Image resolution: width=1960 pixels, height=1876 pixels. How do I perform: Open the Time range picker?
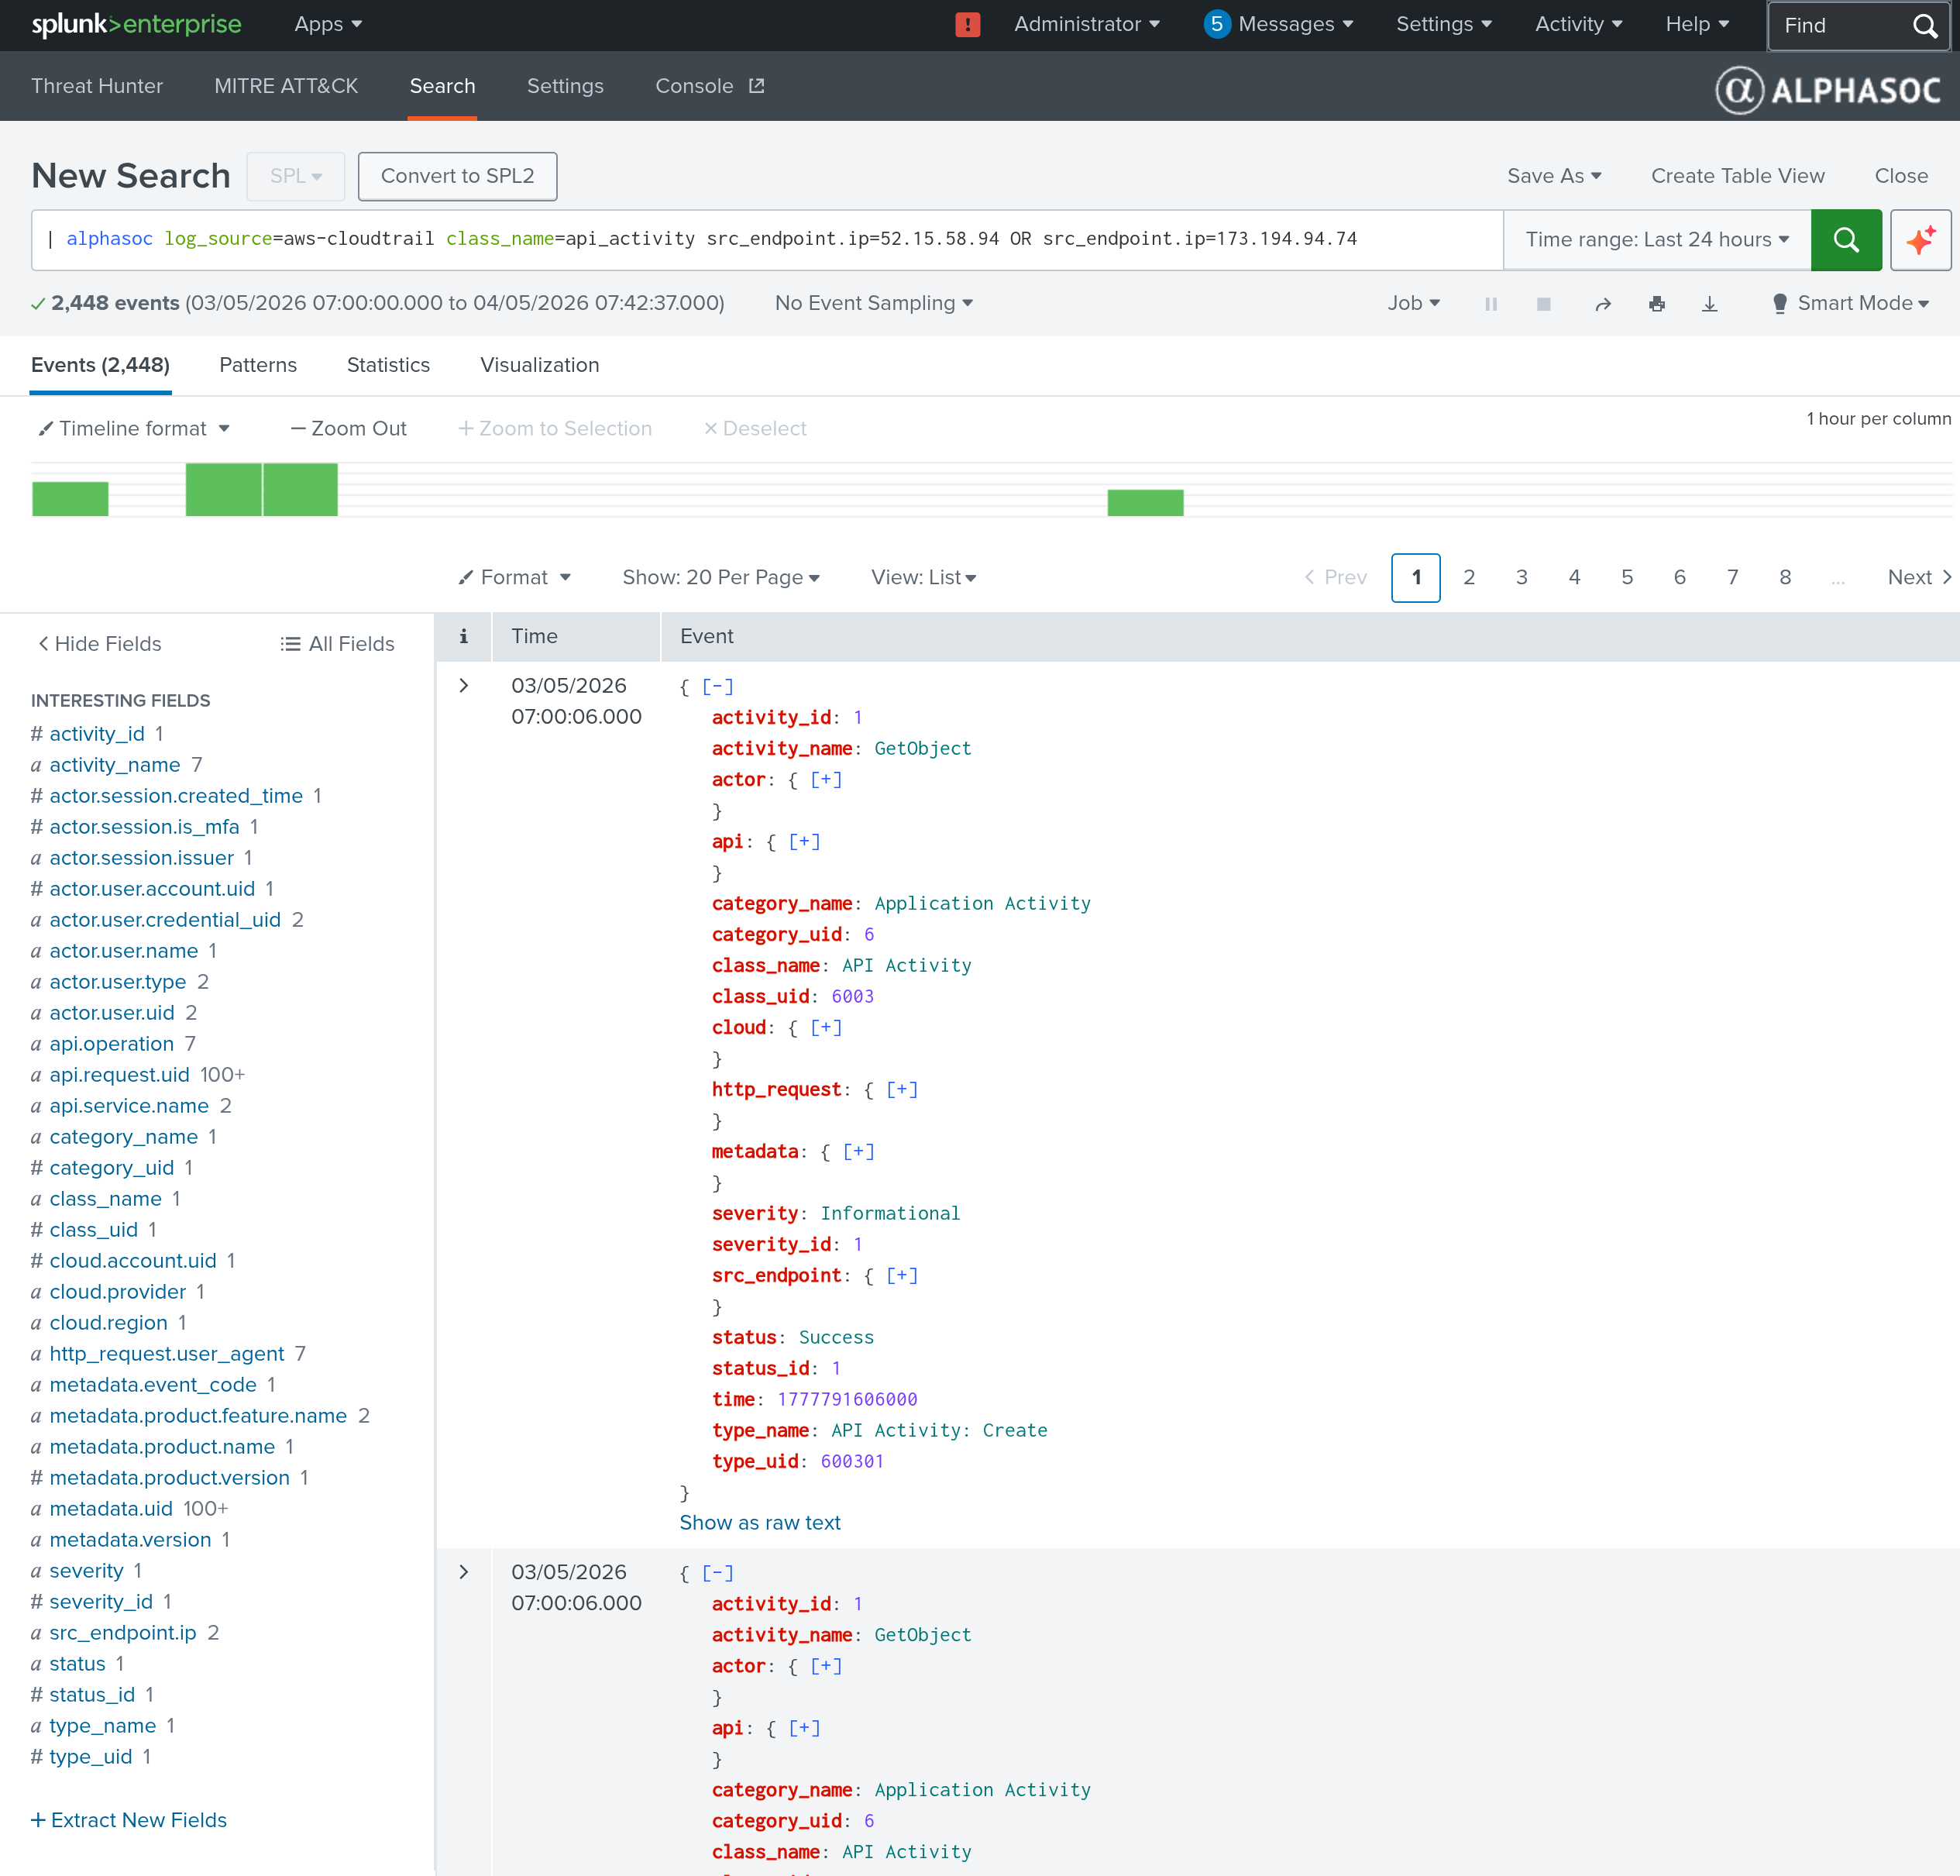point(1657,240)
